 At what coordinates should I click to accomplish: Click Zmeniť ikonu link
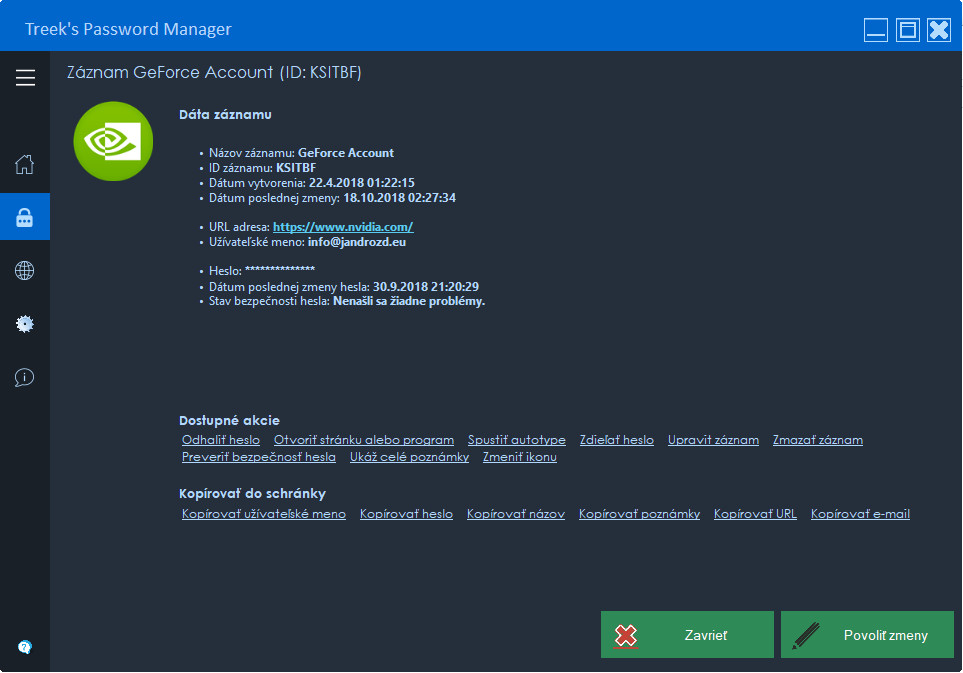click(520, 457)
